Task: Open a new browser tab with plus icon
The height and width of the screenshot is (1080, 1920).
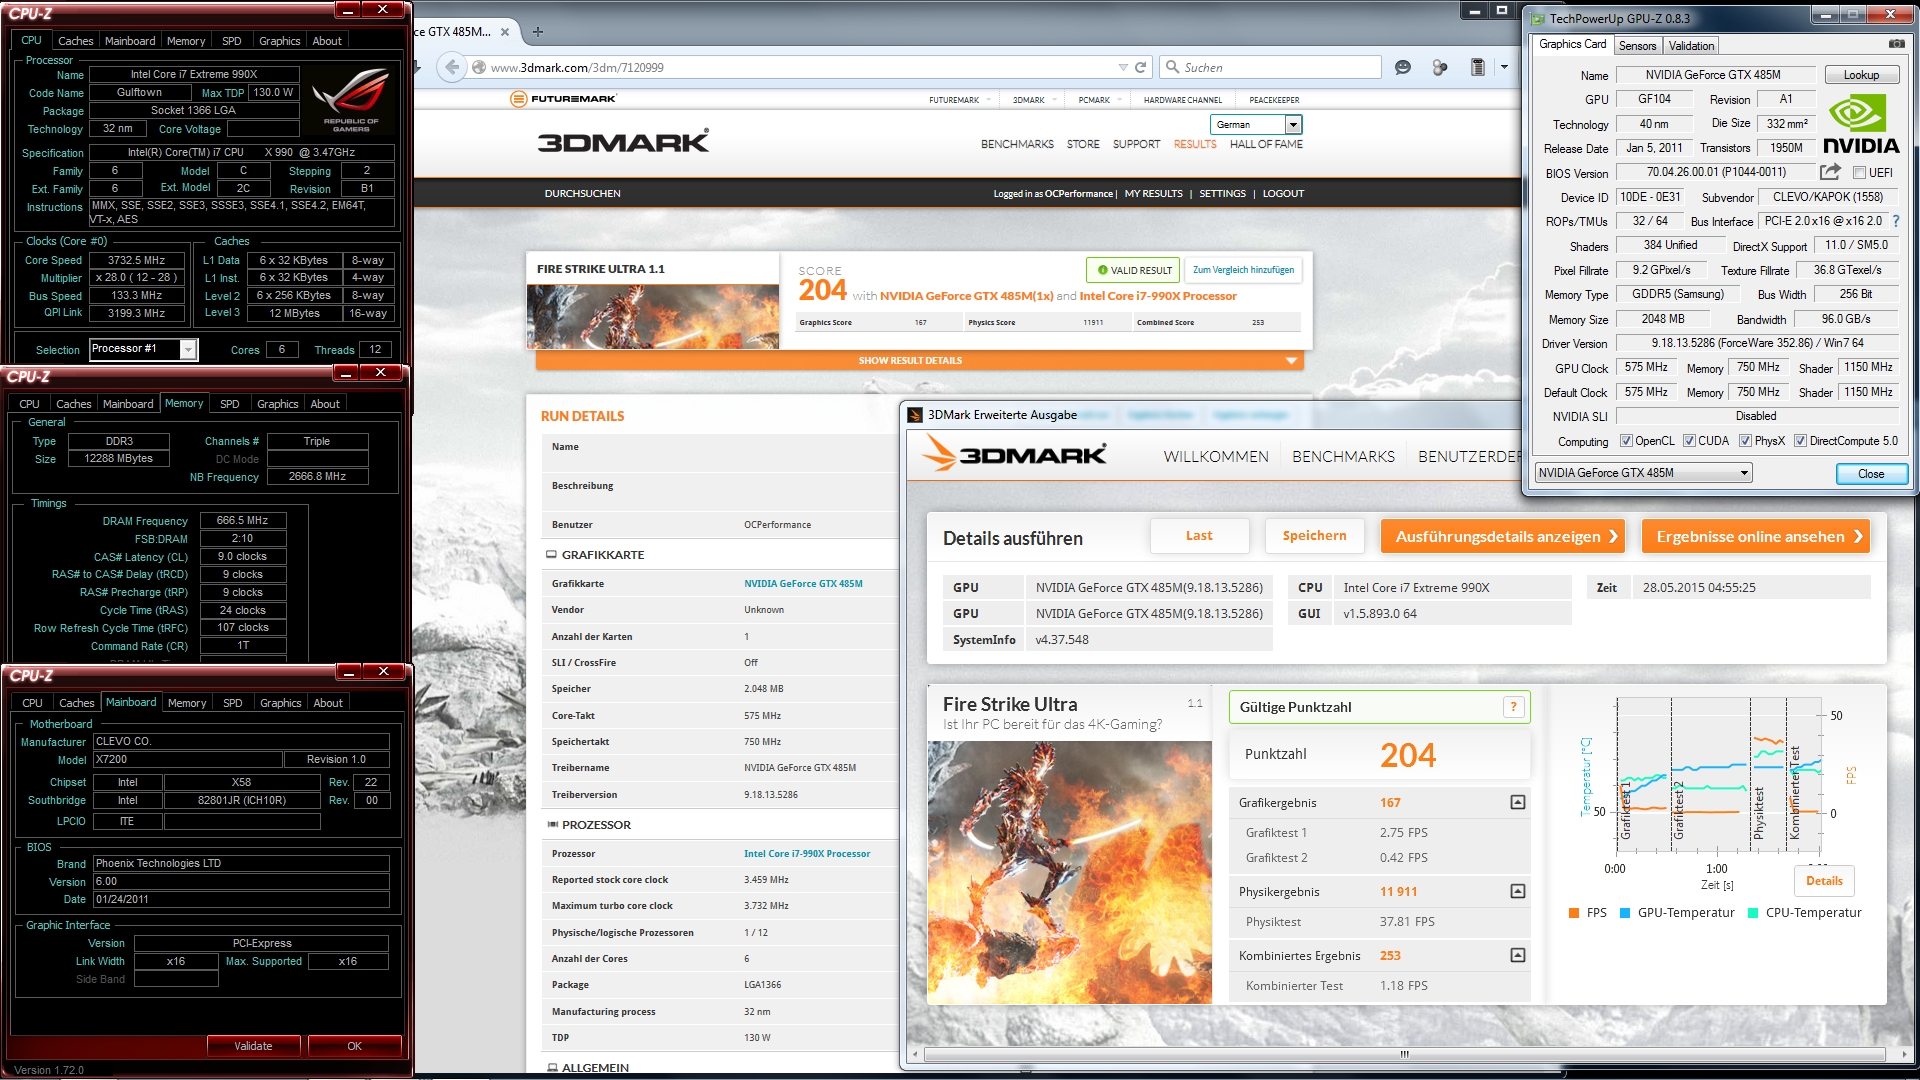Action: [538, 31]
